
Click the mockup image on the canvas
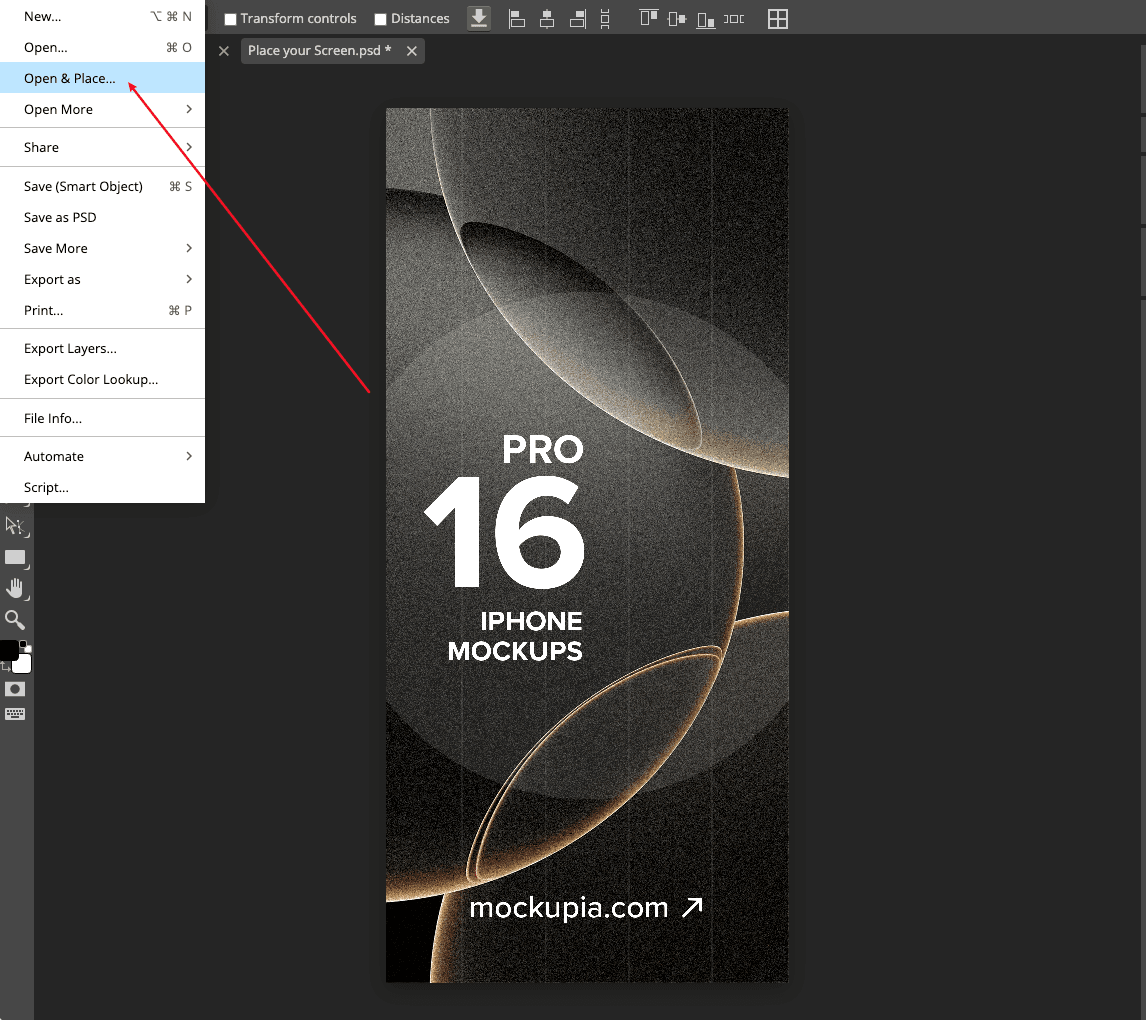pyautogui.click(x=587, y=545)
